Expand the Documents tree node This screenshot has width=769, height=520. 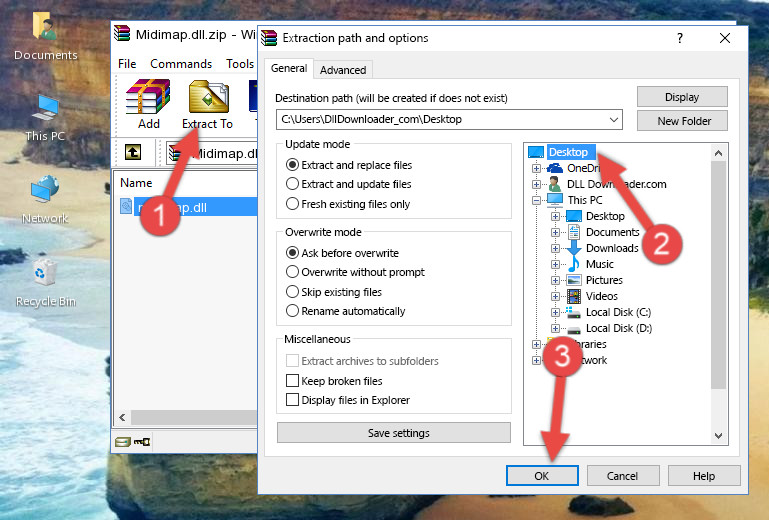tap(555, 232)
